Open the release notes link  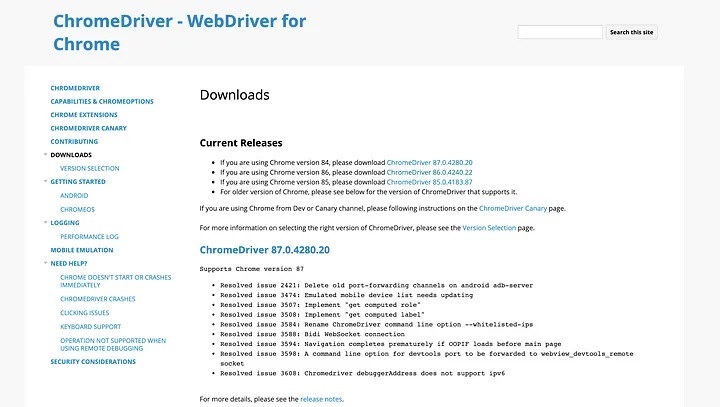(321, 399)
